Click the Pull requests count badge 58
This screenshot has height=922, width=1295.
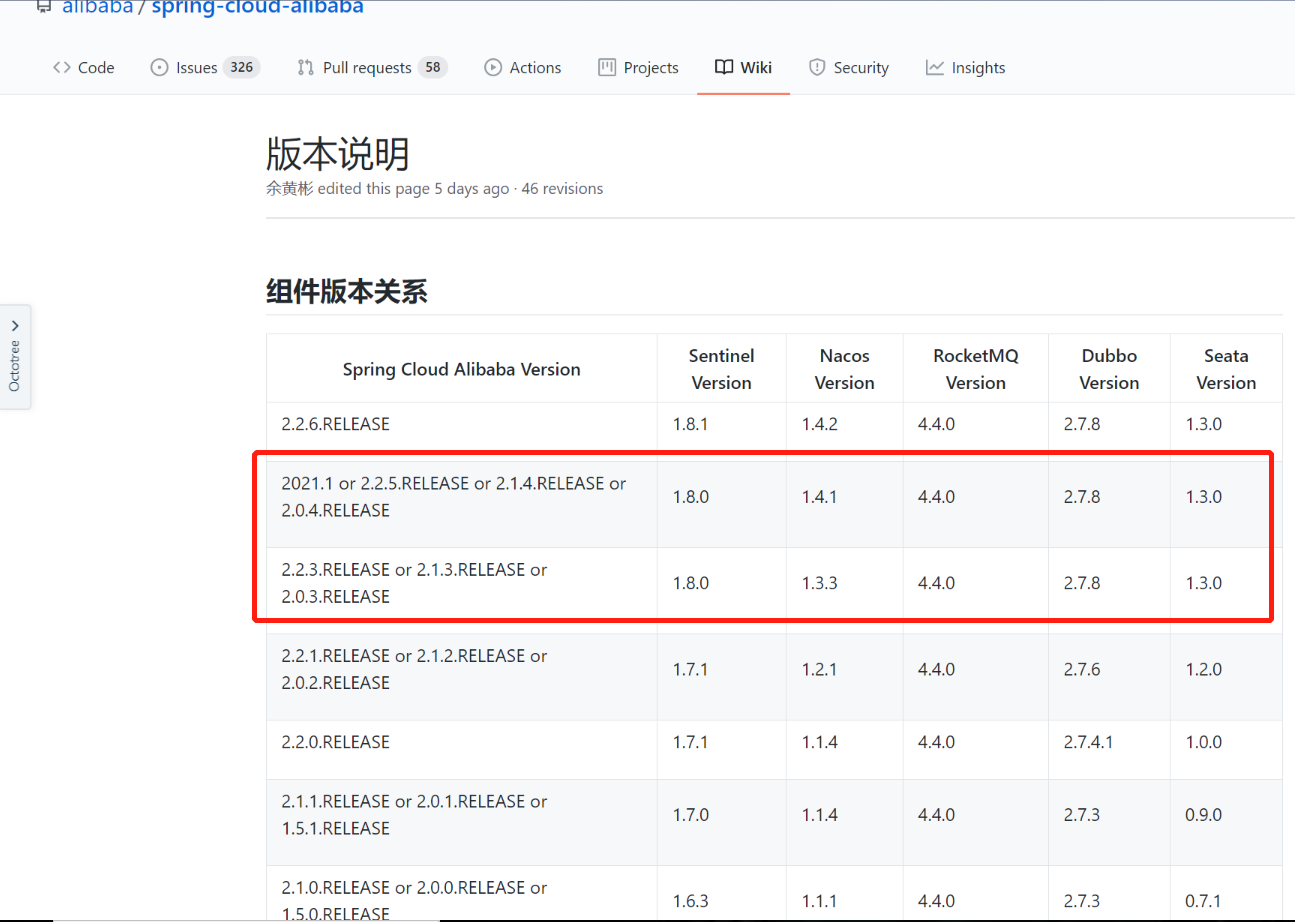432,68
